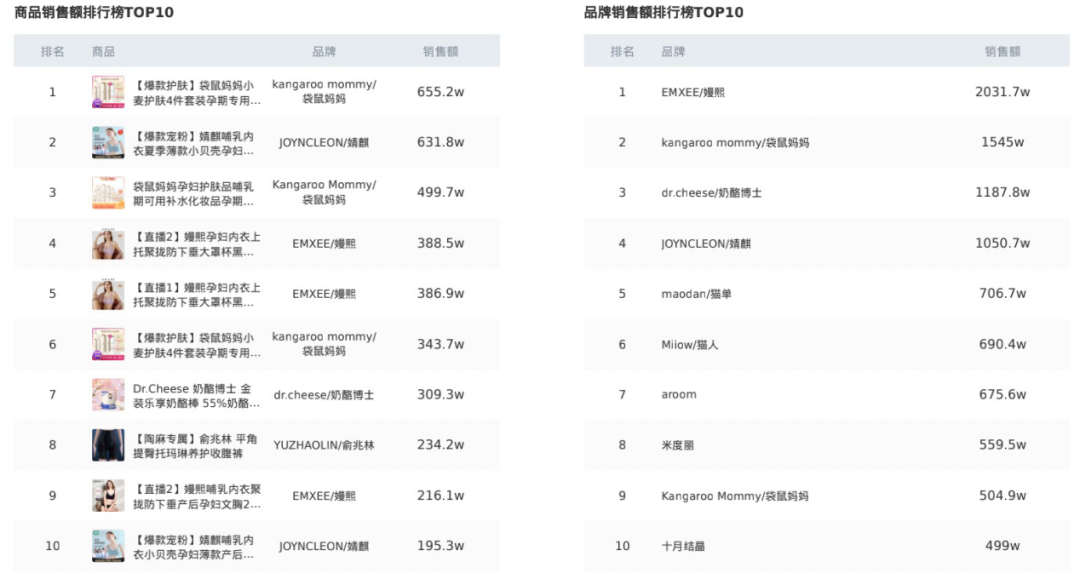Open rank 4 EMXEE maternity bra thumbnail
The width and height of the screenshot is (1080, 579).
[108, 243]
